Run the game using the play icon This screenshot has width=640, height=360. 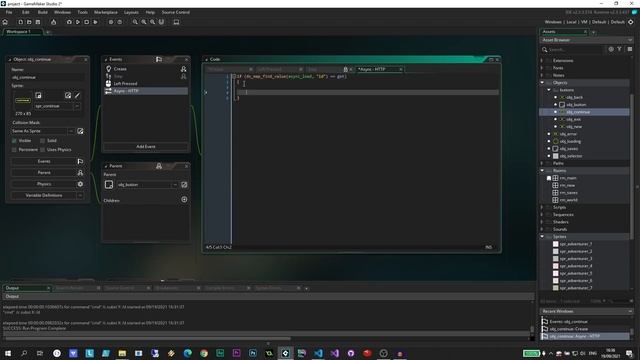[x=78, y=22]
